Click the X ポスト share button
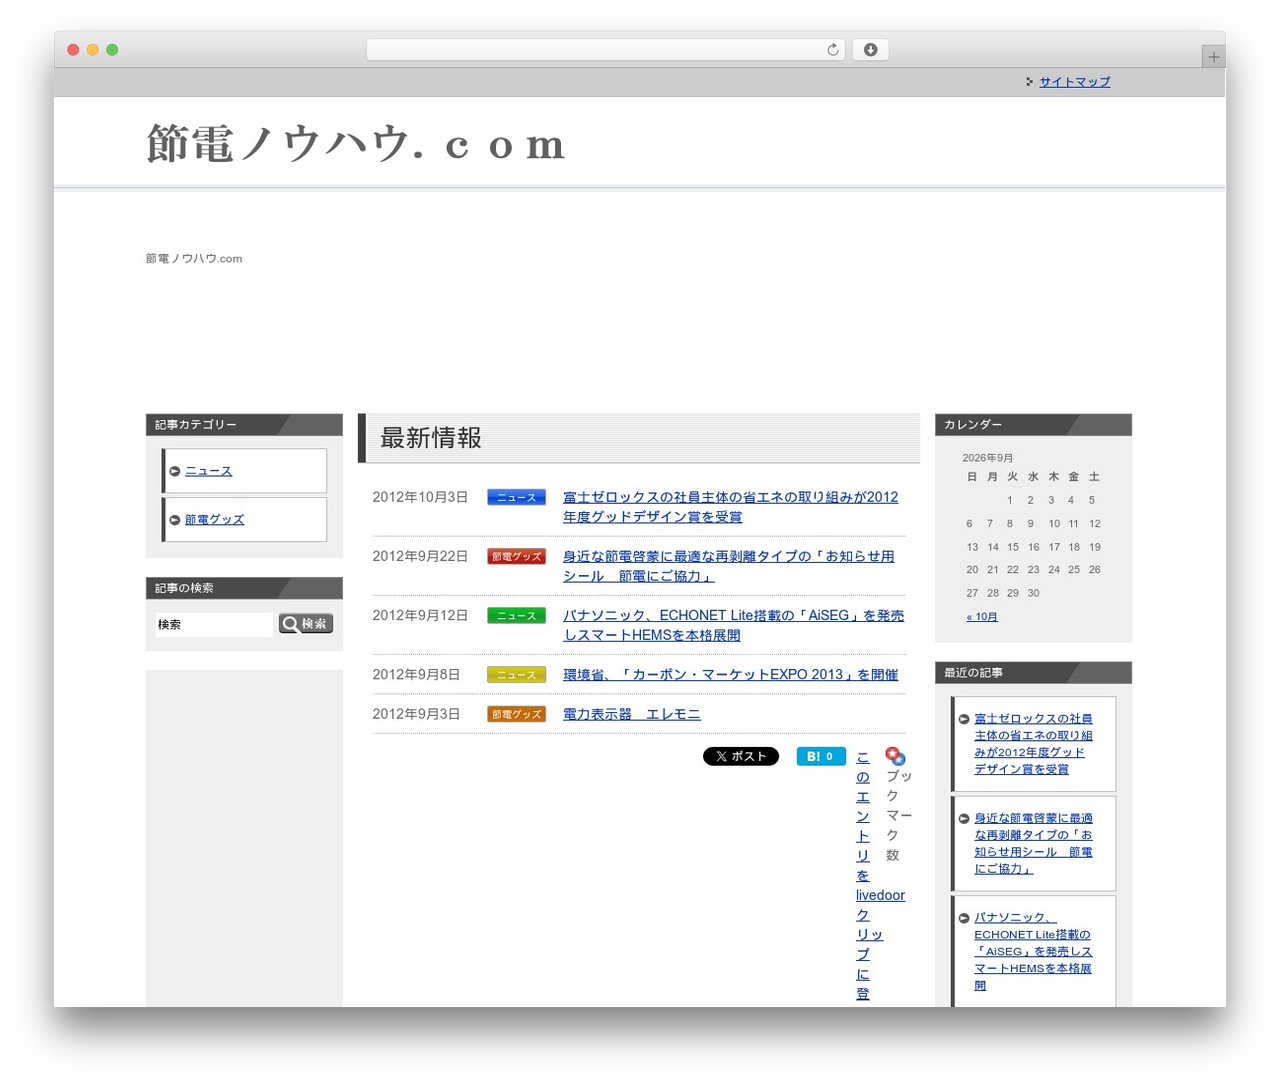 [x=741, y=756]
